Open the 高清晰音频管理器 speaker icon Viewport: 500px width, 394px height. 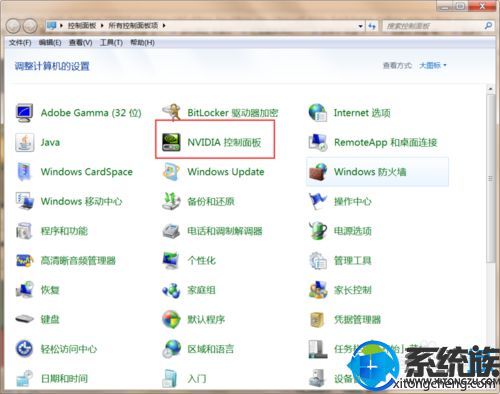pos(24,260)
